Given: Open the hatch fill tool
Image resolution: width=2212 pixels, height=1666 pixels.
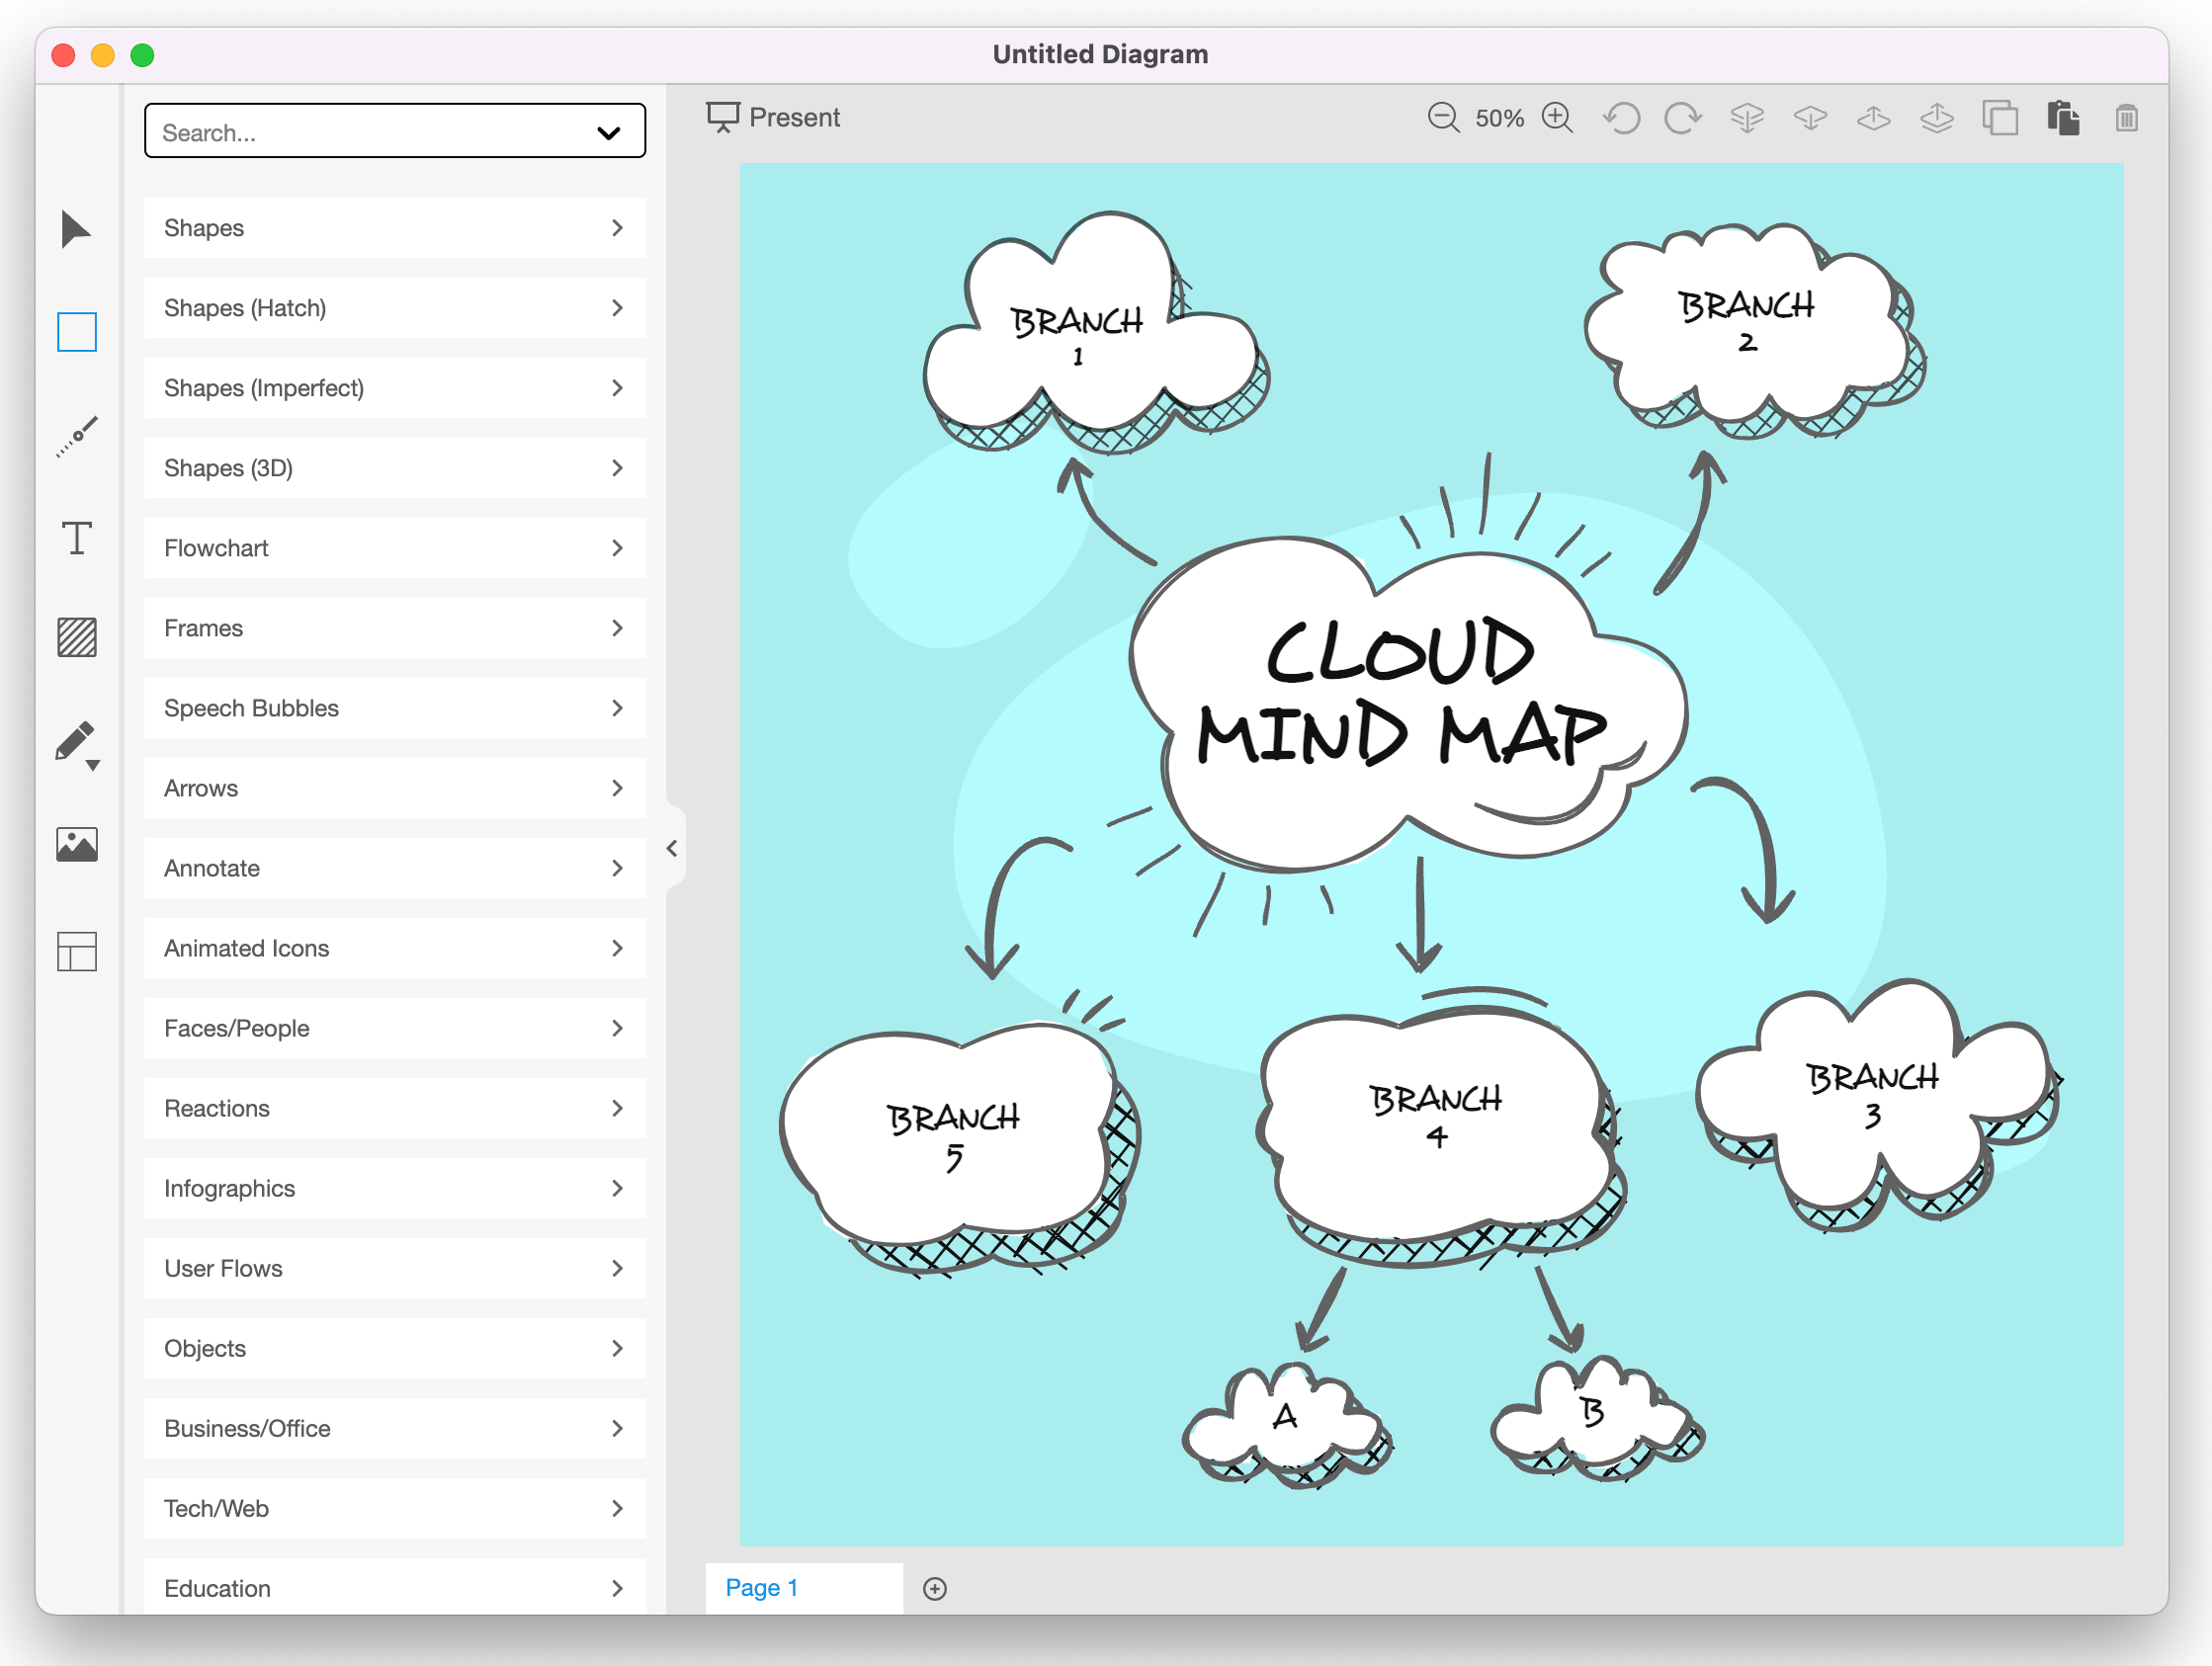Looking at the screenshot, I should (77, 637).
